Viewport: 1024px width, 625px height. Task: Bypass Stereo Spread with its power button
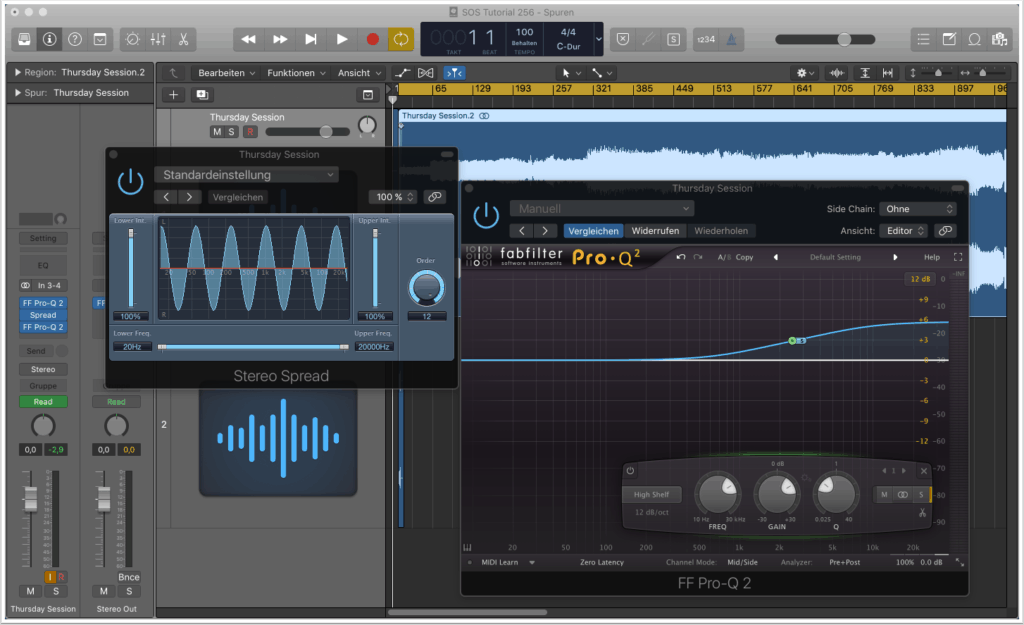tap(130, 182)
